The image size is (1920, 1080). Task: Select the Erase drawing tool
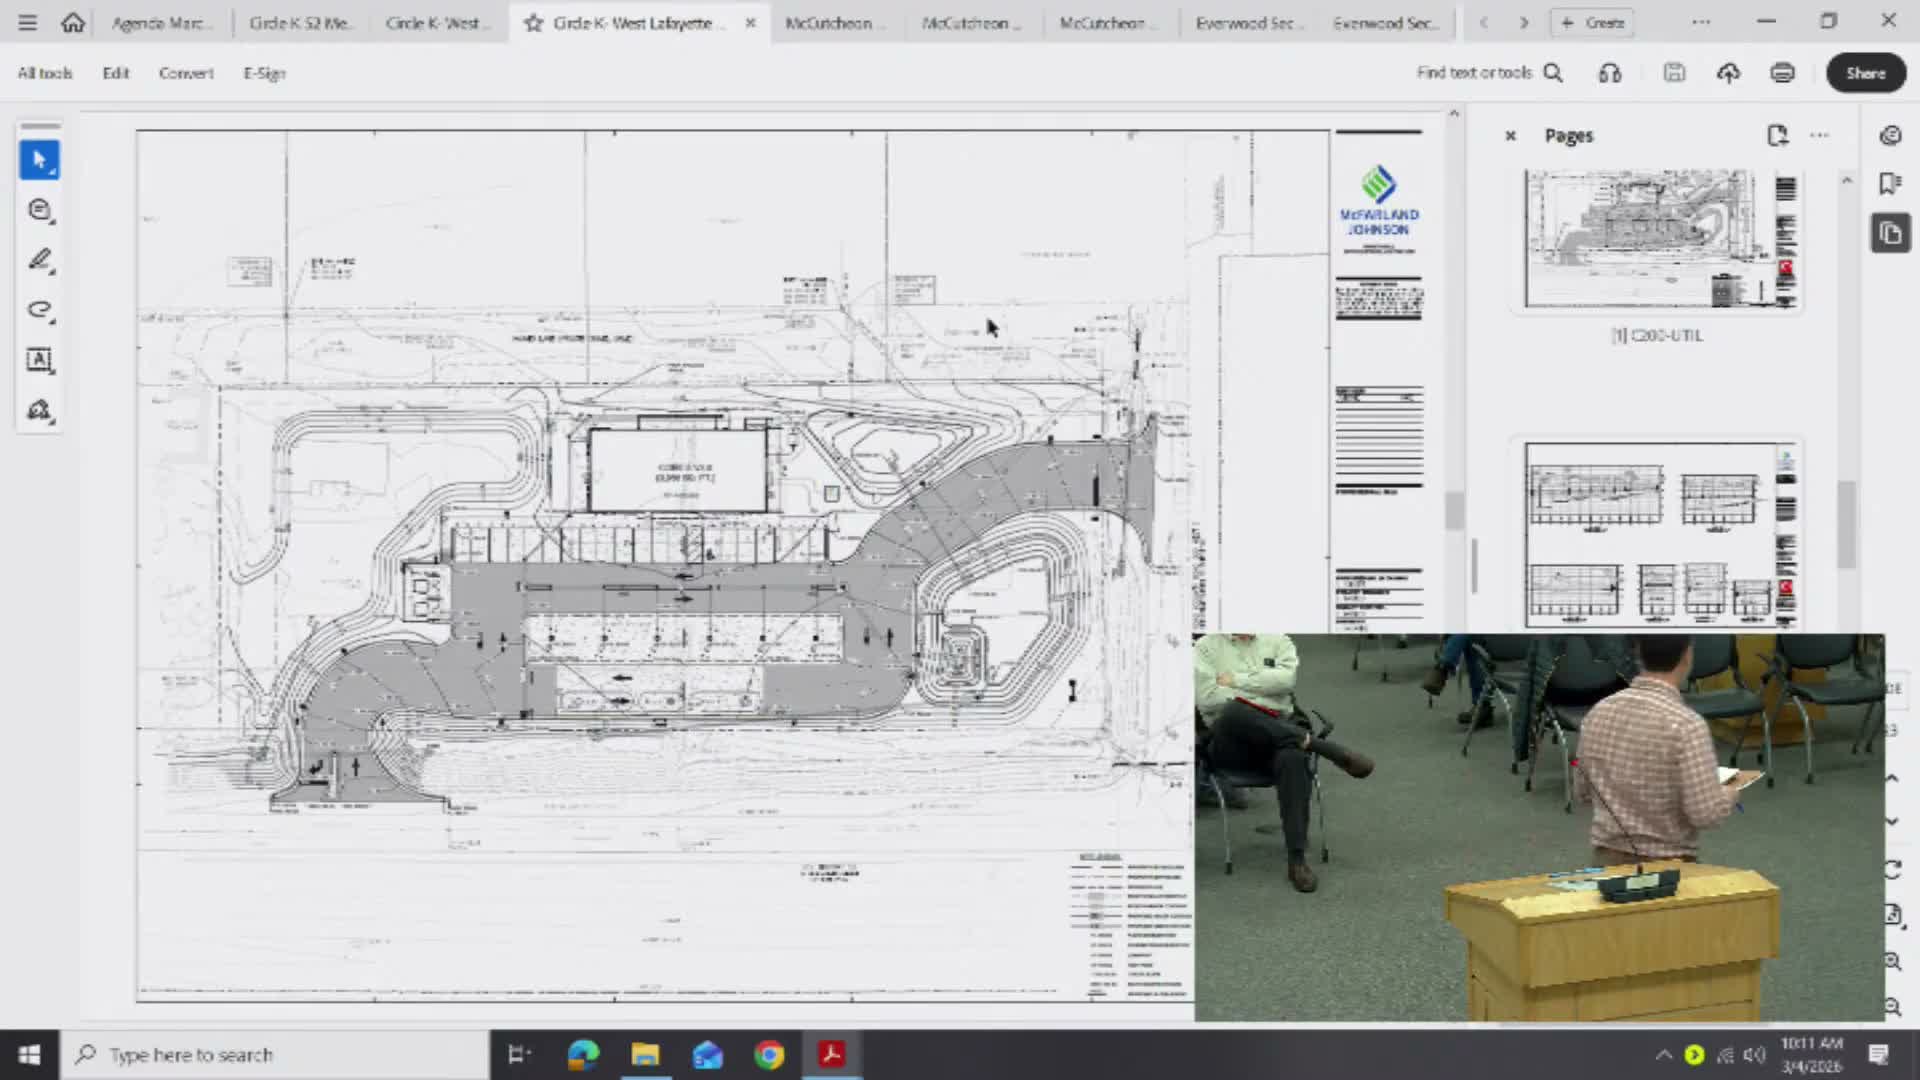pos(40,310)
